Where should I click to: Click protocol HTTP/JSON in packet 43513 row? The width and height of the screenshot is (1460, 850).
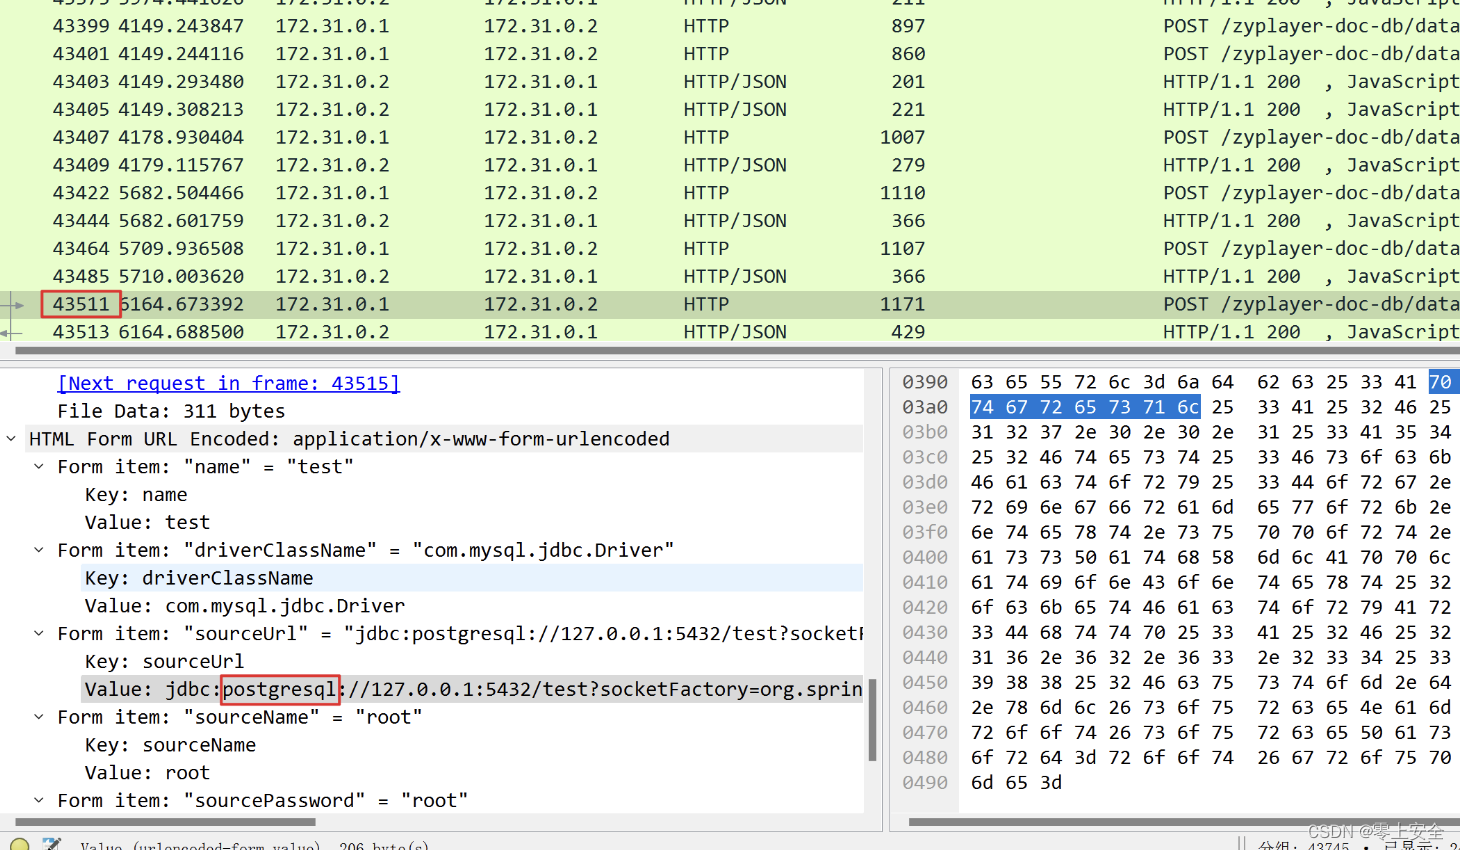(x=735, y=332)
